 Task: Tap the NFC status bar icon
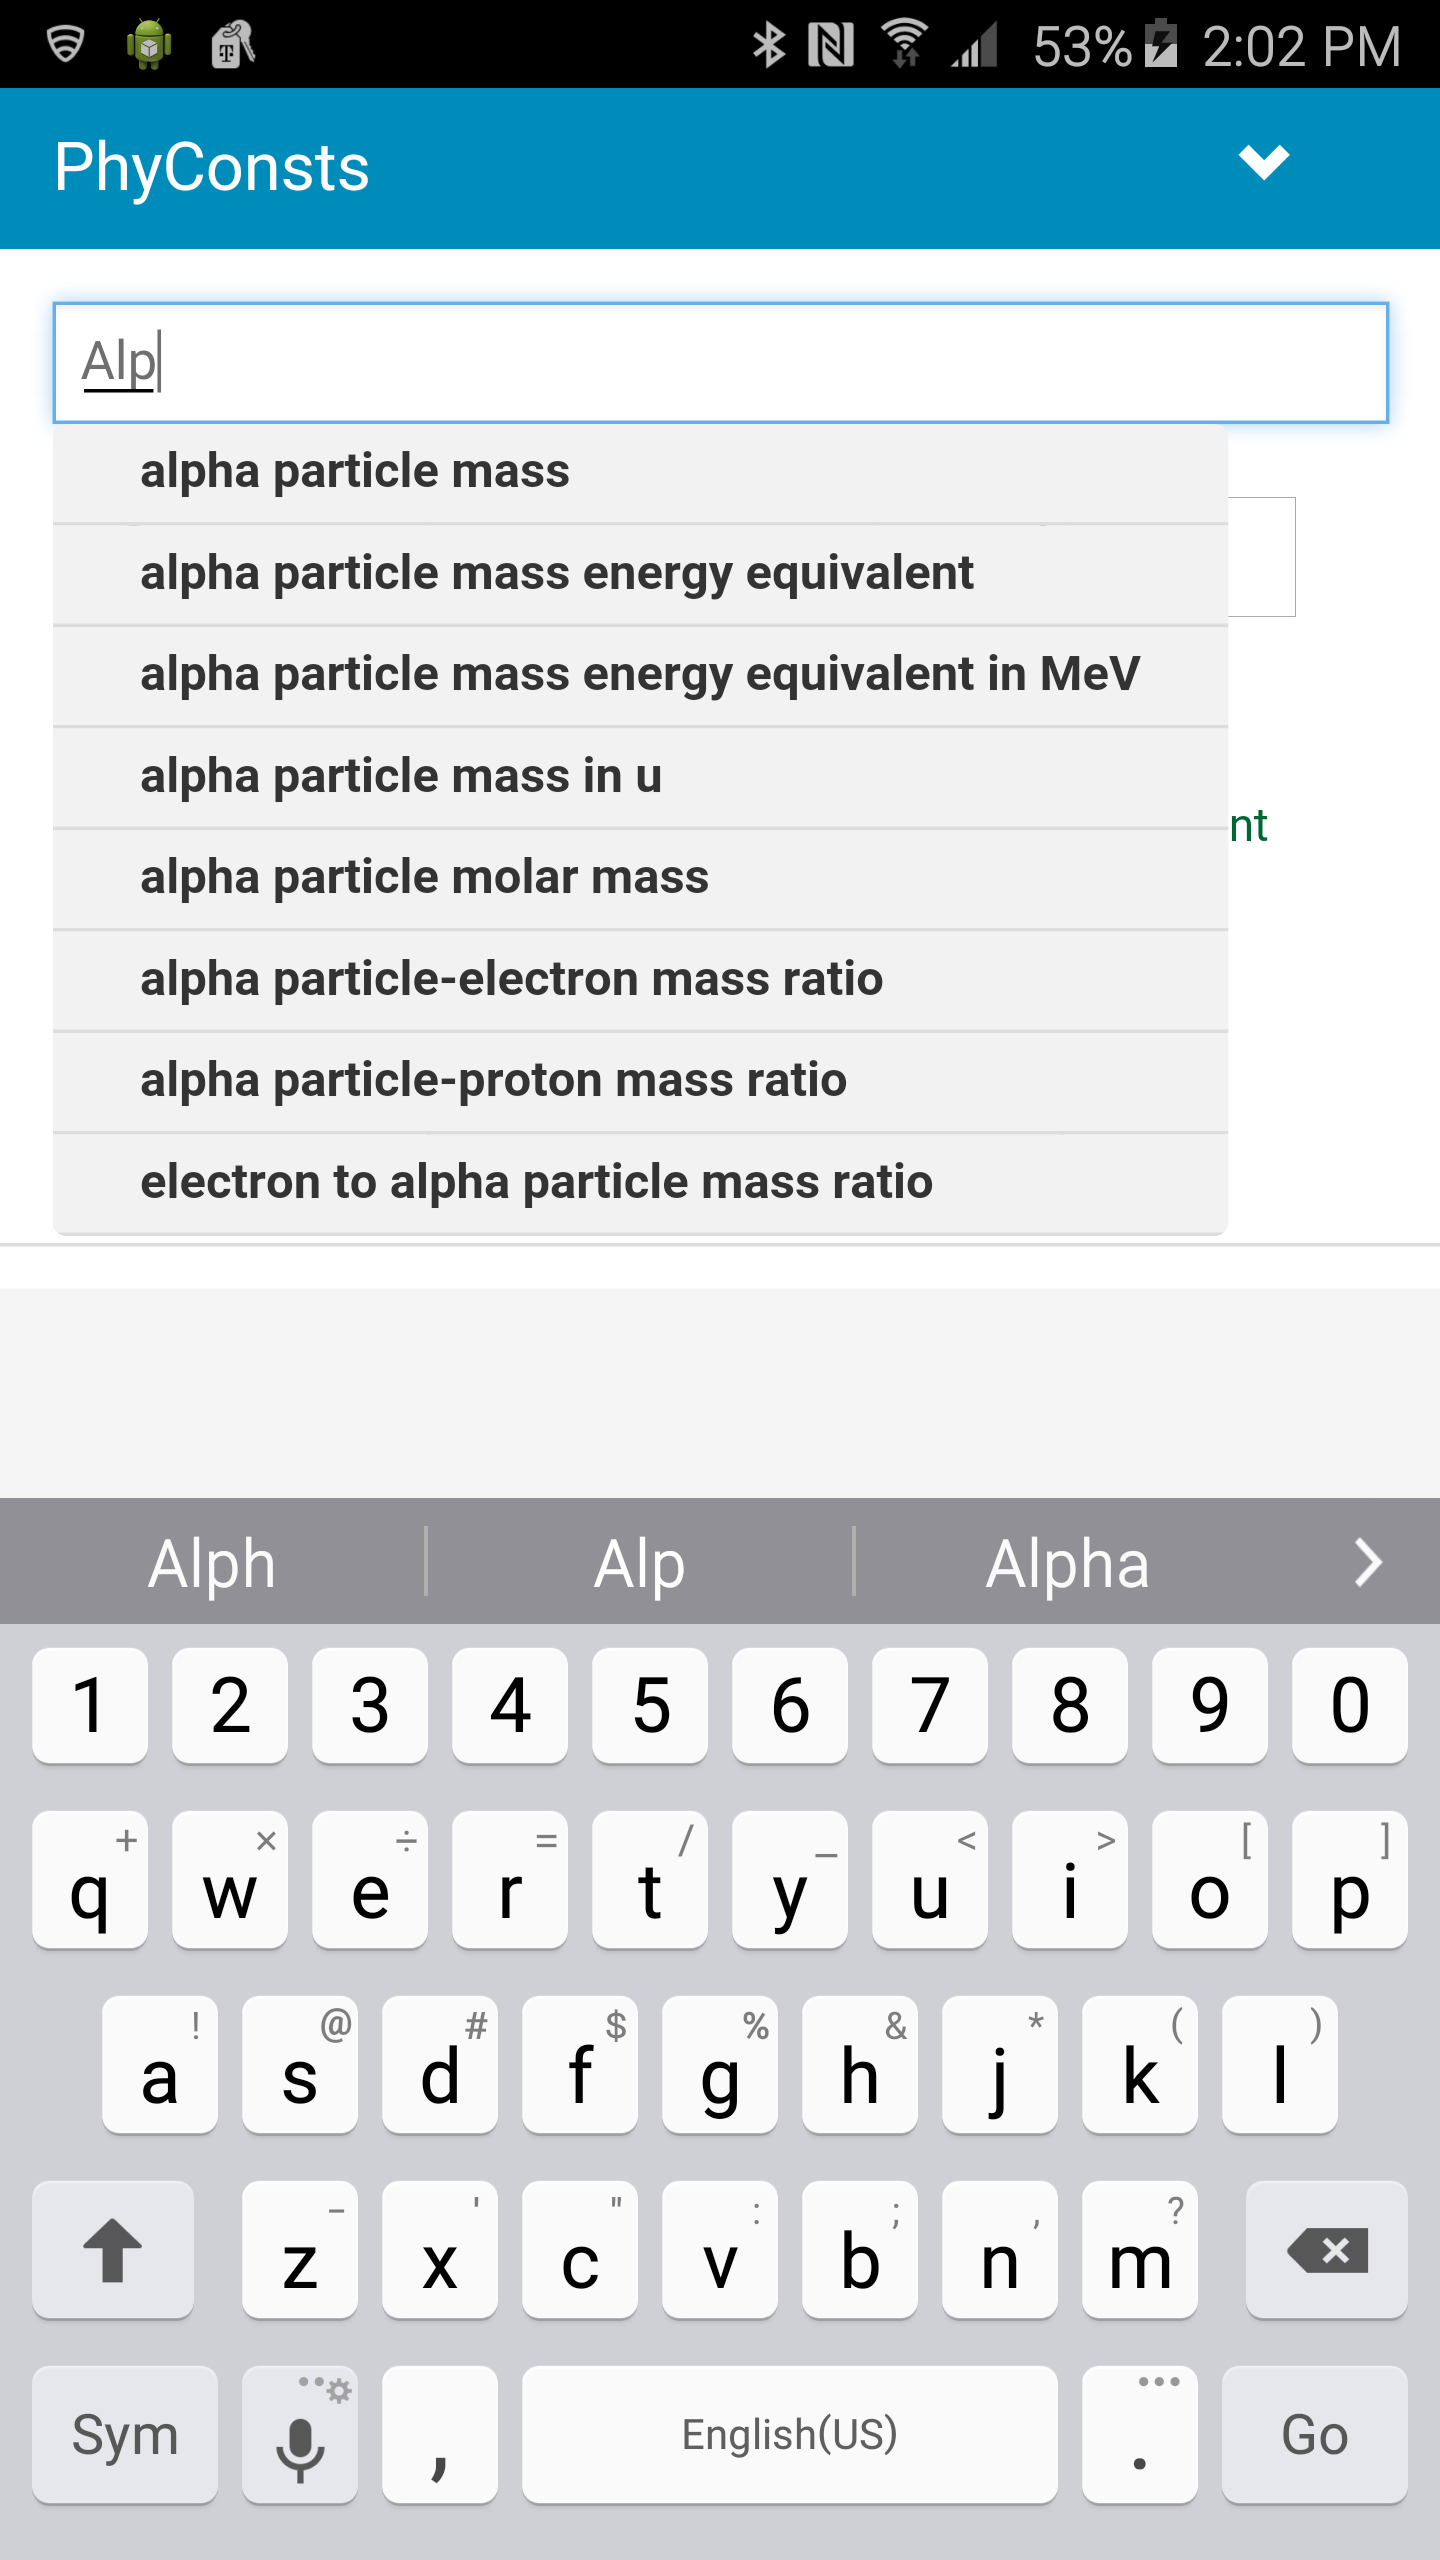coord(831,46)
